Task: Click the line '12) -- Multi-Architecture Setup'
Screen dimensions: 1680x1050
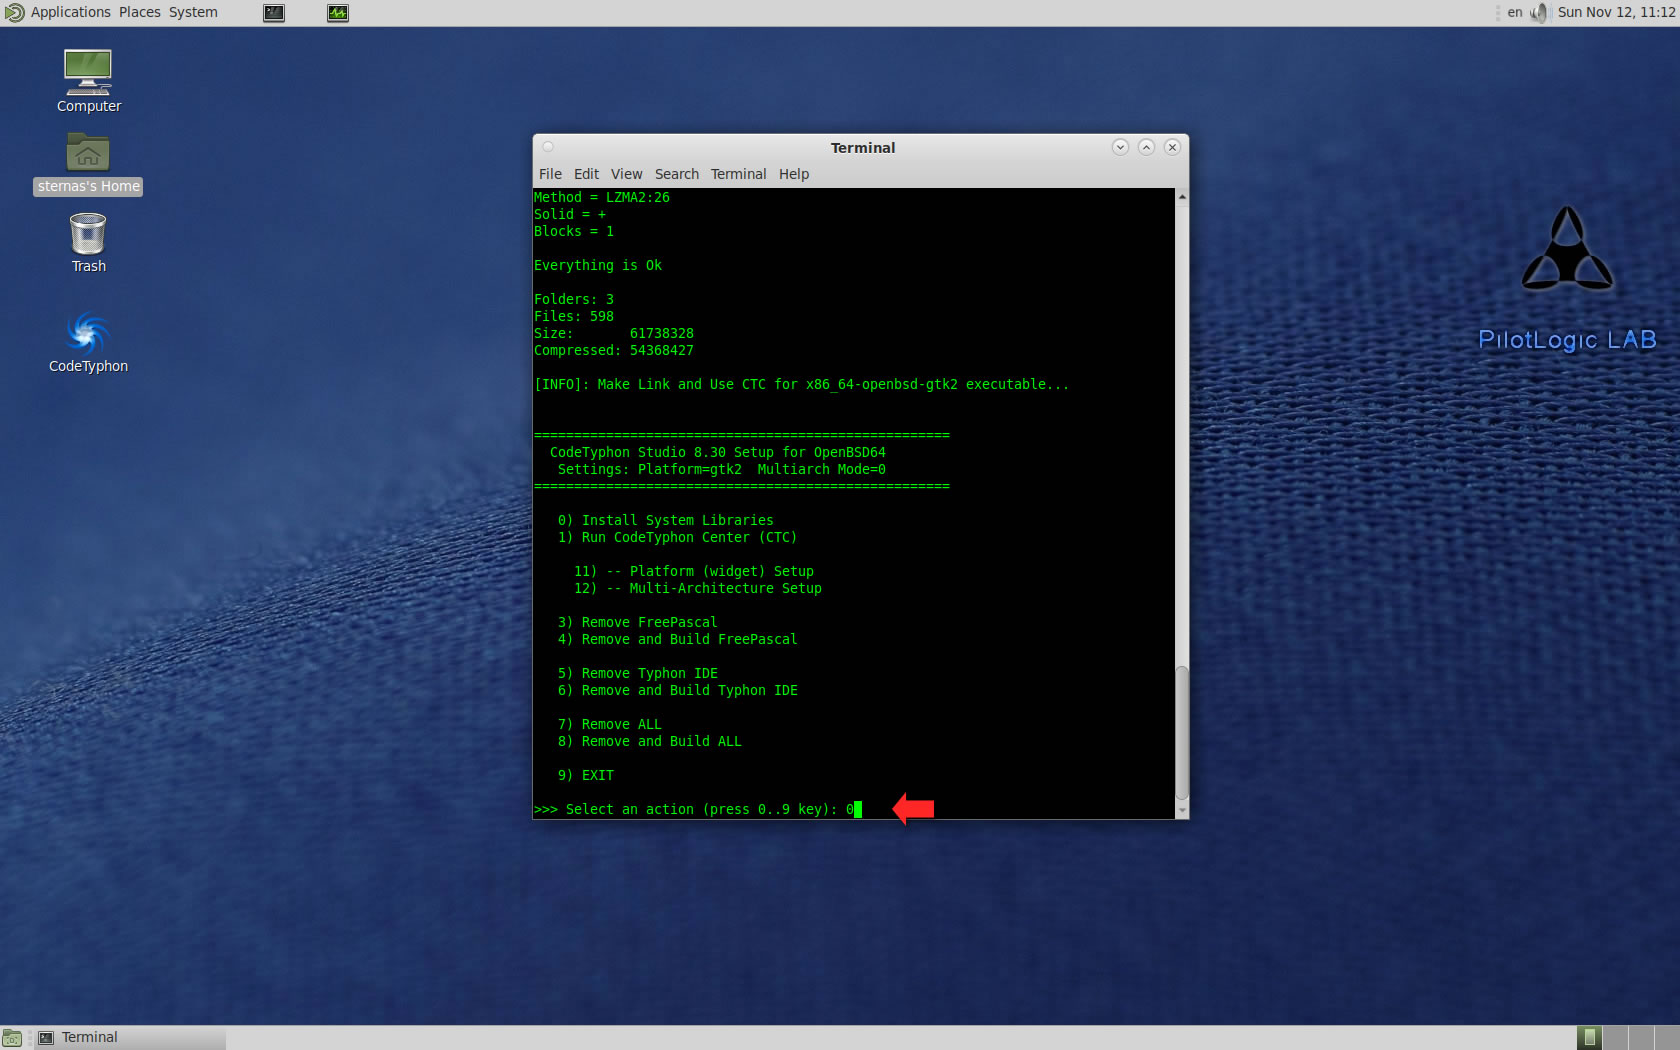Action: (698, 588)
